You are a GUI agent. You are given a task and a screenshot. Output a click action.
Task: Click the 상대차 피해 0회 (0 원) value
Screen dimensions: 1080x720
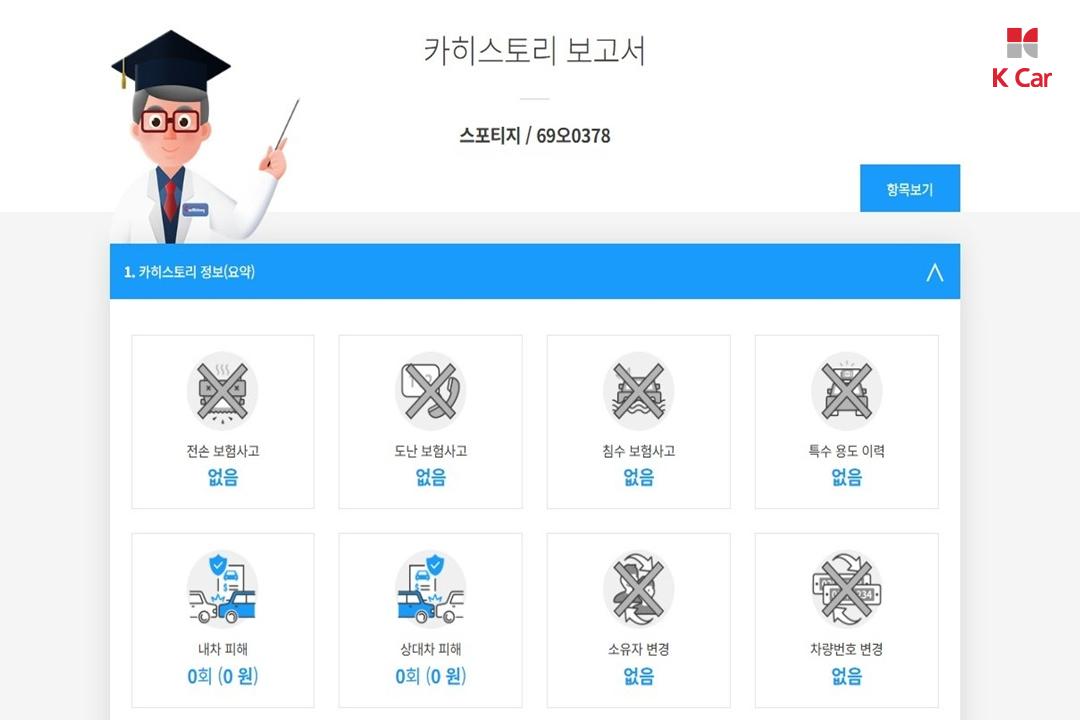430,676
